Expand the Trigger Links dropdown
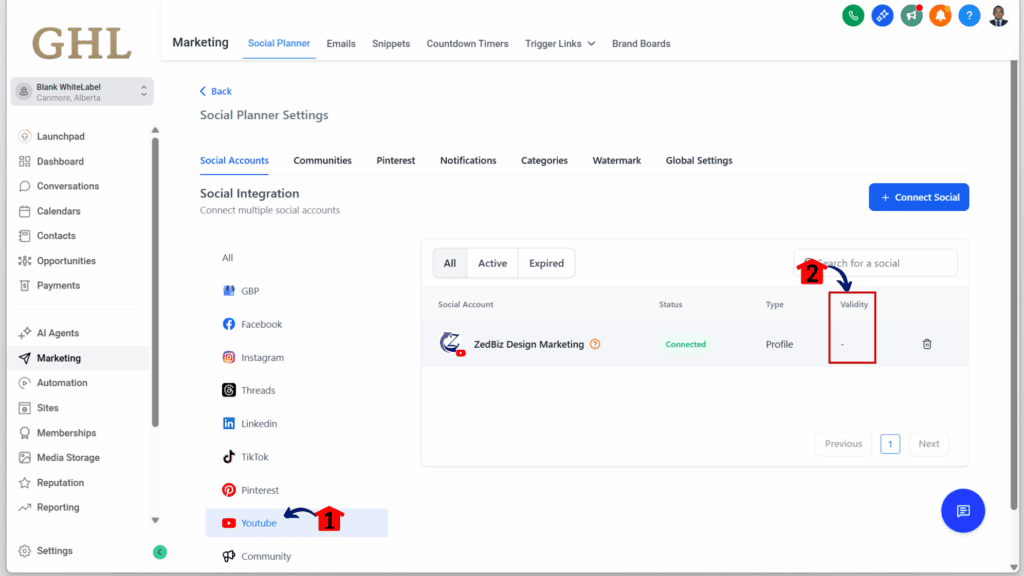 coord(559,43)
